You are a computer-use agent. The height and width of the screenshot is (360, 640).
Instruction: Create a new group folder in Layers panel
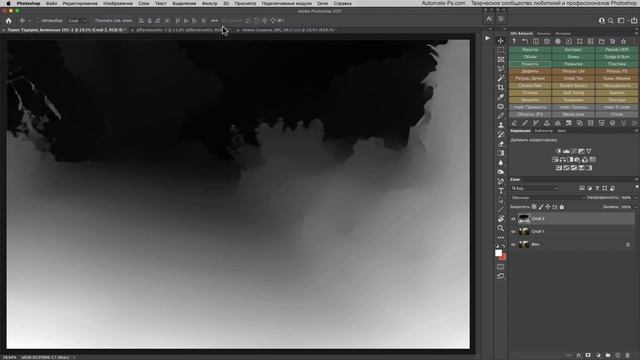pos(608,356)
